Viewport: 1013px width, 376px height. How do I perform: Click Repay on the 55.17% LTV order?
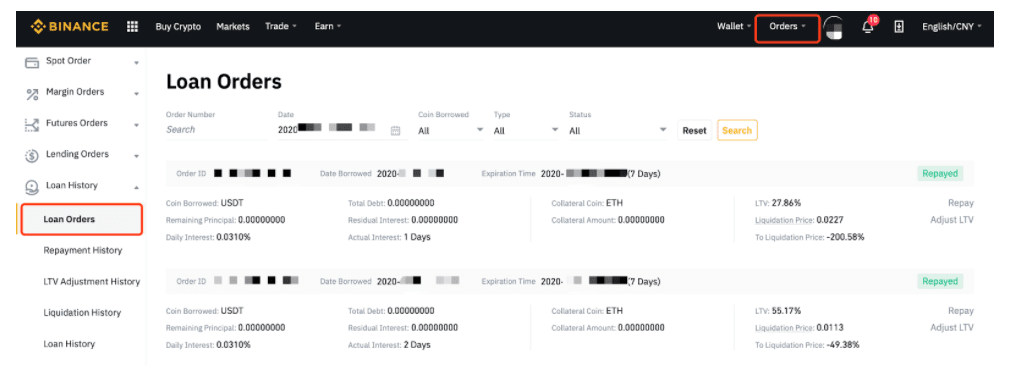coord(961,311)
